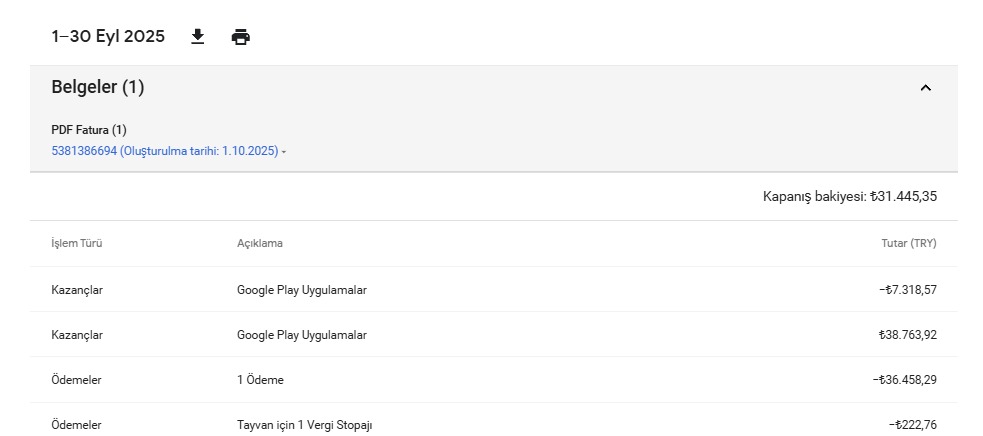Select the 1–30 Eyl 2025 date heading
The height and width of the screenshot is (436, 983).
pos(108,36)
